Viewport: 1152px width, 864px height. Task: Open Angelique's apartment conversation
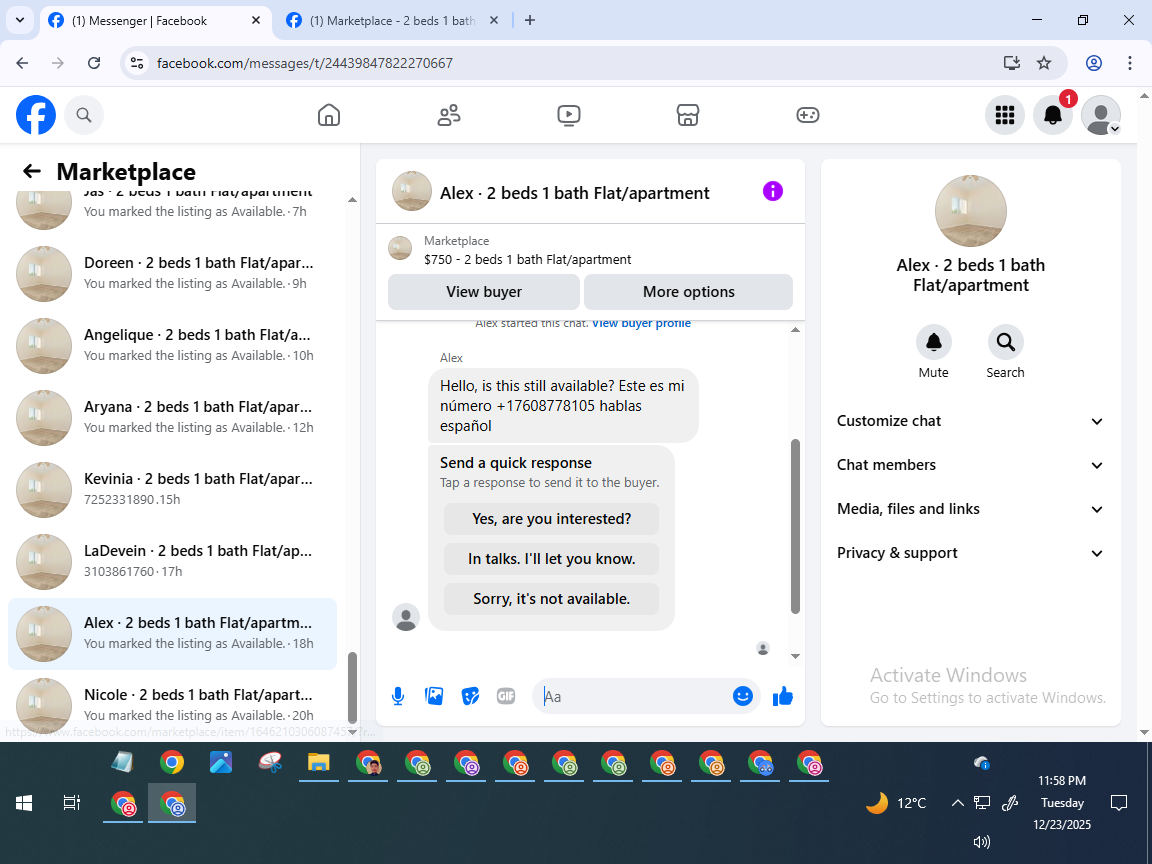click(x=173, y=345)
